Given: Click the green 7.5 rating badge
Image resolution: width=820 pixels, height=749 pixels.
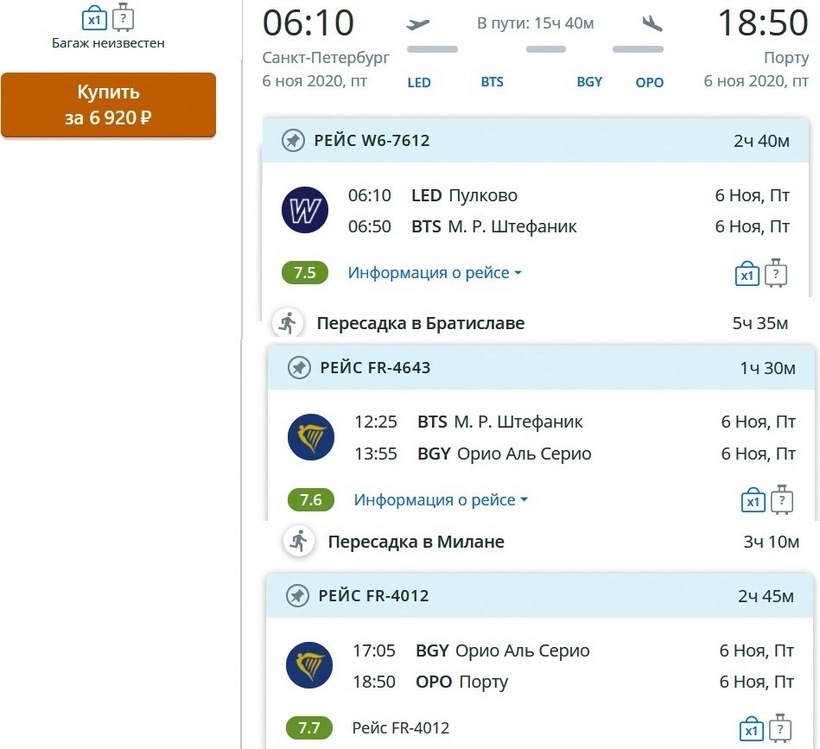Looking at the screenshot, I should [305, 273].
